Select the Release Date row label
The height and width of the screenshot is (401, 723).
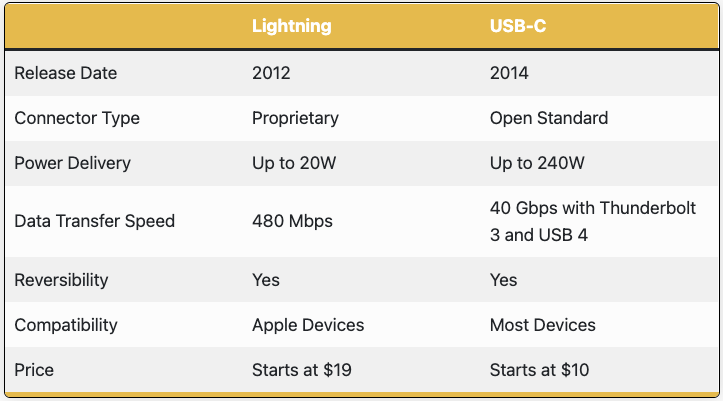pyautogui.click(x=65, y=73)
